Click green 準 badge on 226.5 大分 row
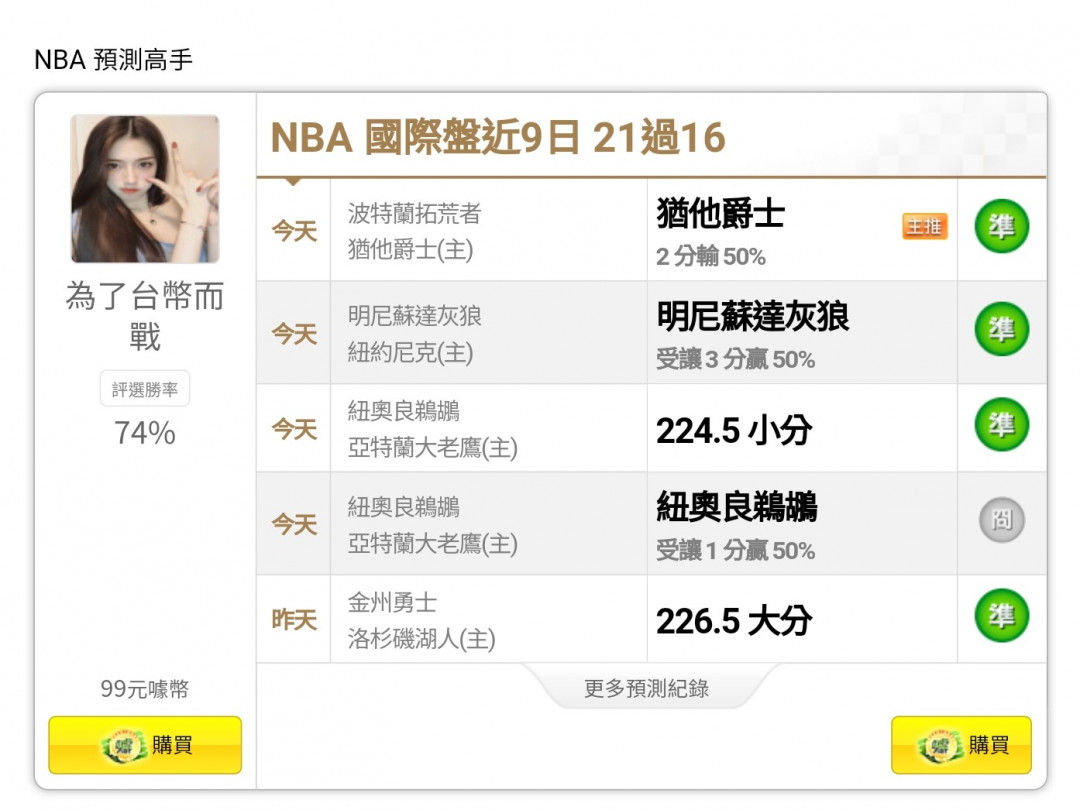This screenshot has height=810, width=1080. pos(1001,616)
